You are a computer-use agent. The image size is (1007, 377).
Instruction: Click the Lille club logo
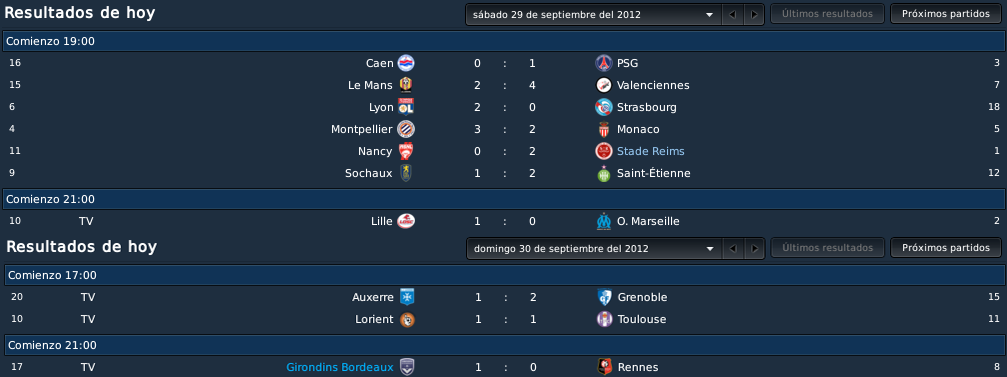[x=406, y=221]
